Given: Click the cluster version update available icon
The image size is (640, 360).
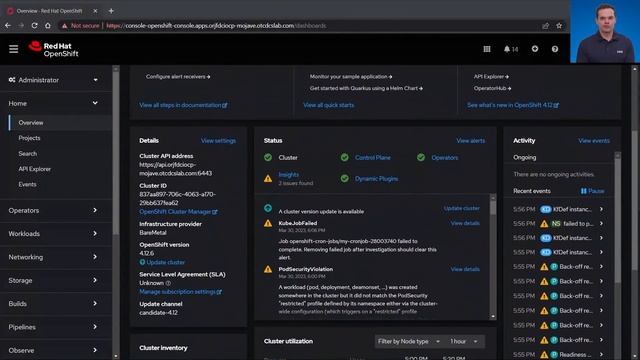Looking at the screenshot, I should click(268, 208).
